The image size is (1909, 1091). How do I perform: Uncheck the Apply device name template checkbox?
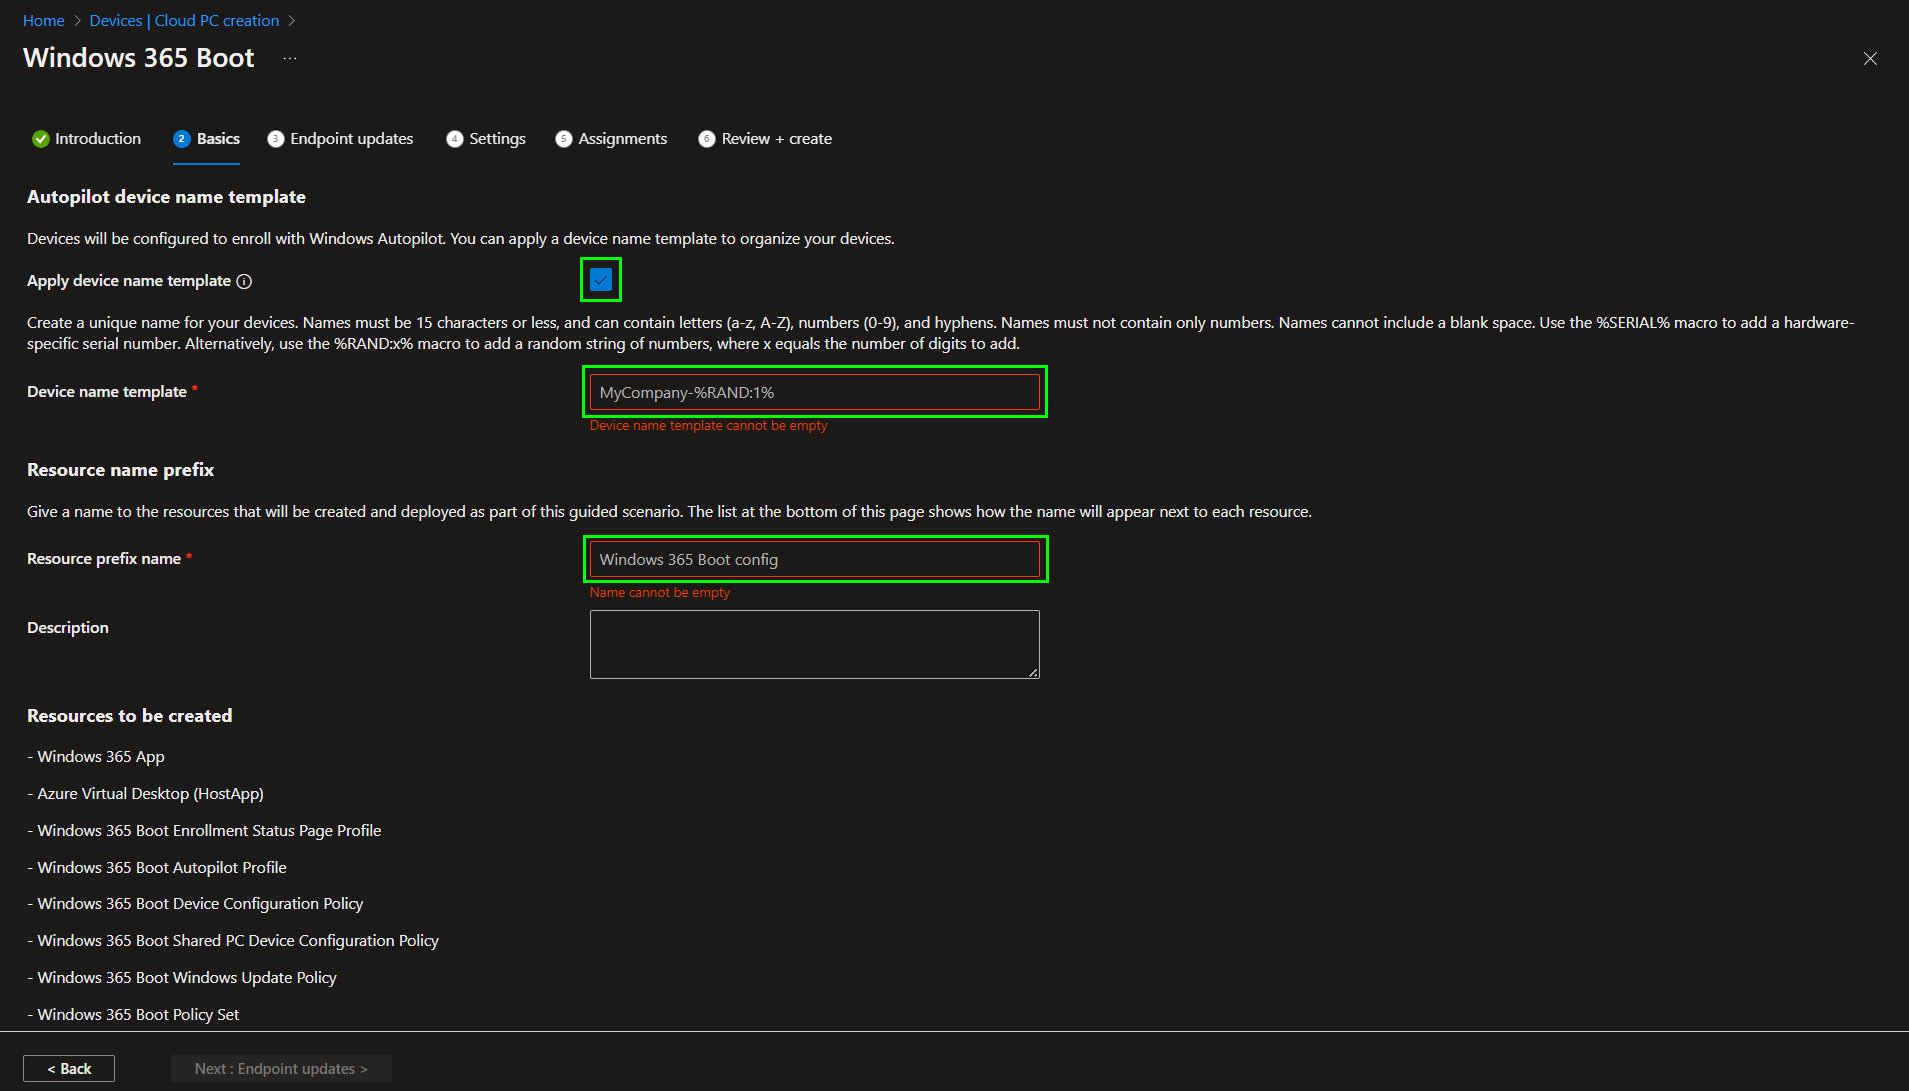(x=601, y=280)
